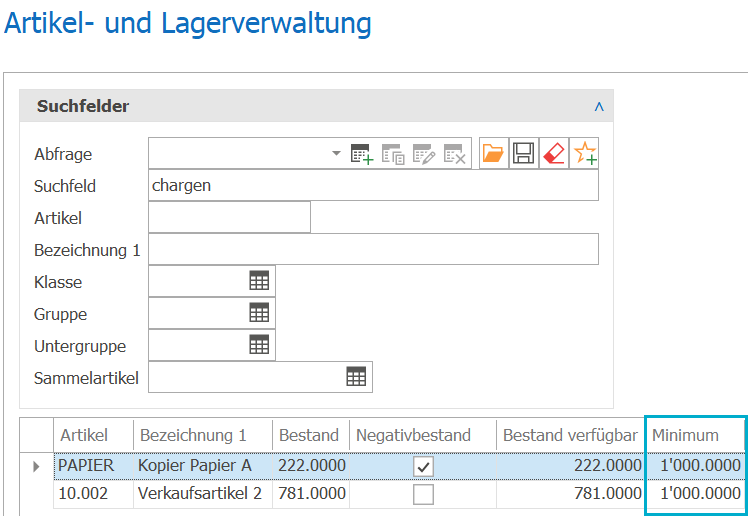Add favorite with star plus icon
Image resolution: width=748 pixels, height=516 pixels.
click(584, 154)
